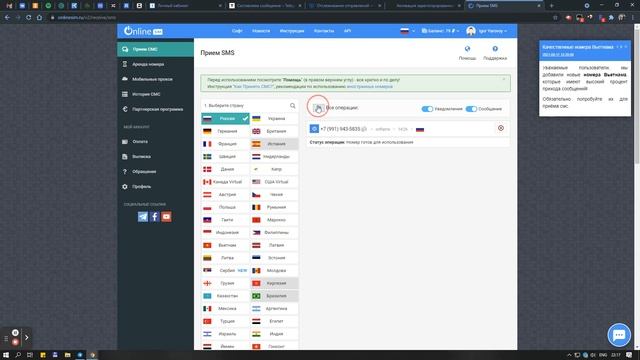The width and height of the screenshot is (640, 360).
Task: Select Украина in the country list
Action: (x=274, y=119)
